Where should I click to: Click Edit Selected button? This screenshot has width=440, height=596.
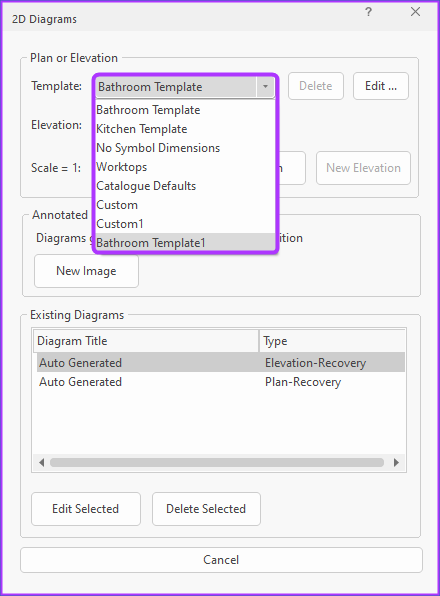86,509
